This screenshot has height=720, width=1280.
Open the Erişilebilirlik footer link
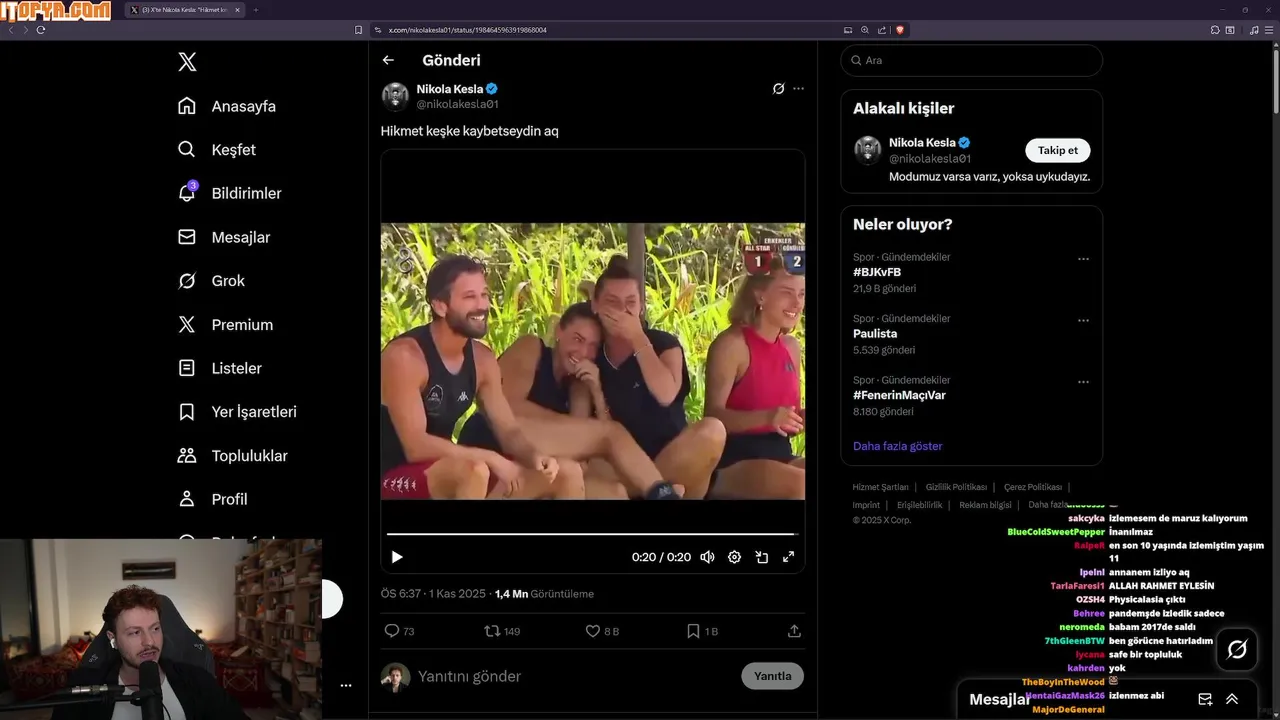tap(919, 505)
